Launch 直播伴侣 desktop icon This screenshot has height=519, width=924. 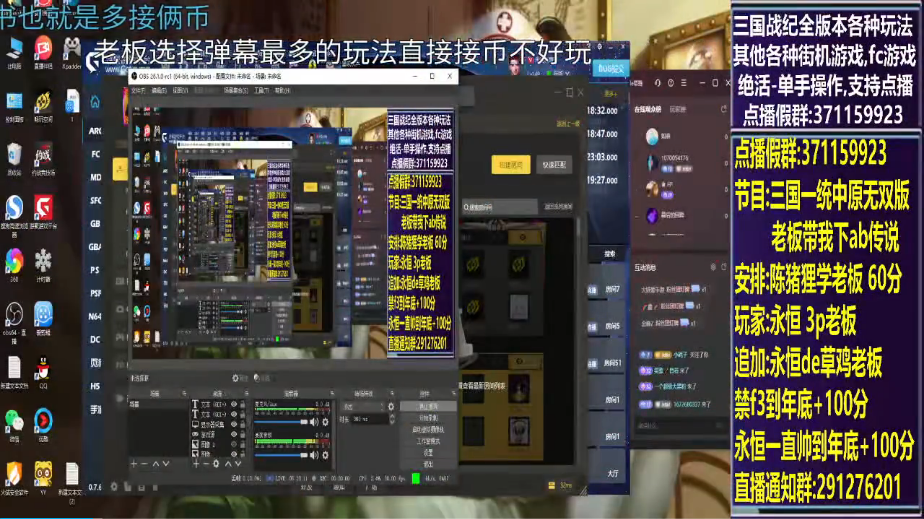tap(42, 53)
